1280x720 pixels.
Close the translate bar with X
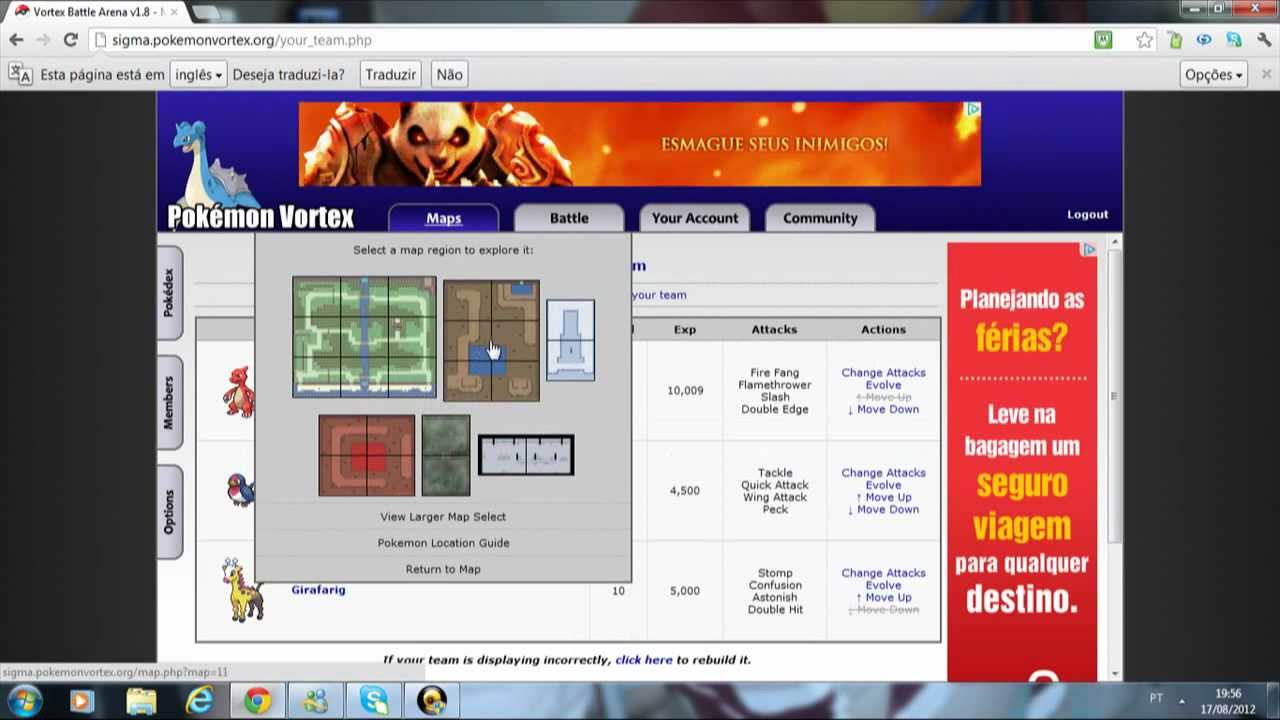click(x=1264, y=74)
